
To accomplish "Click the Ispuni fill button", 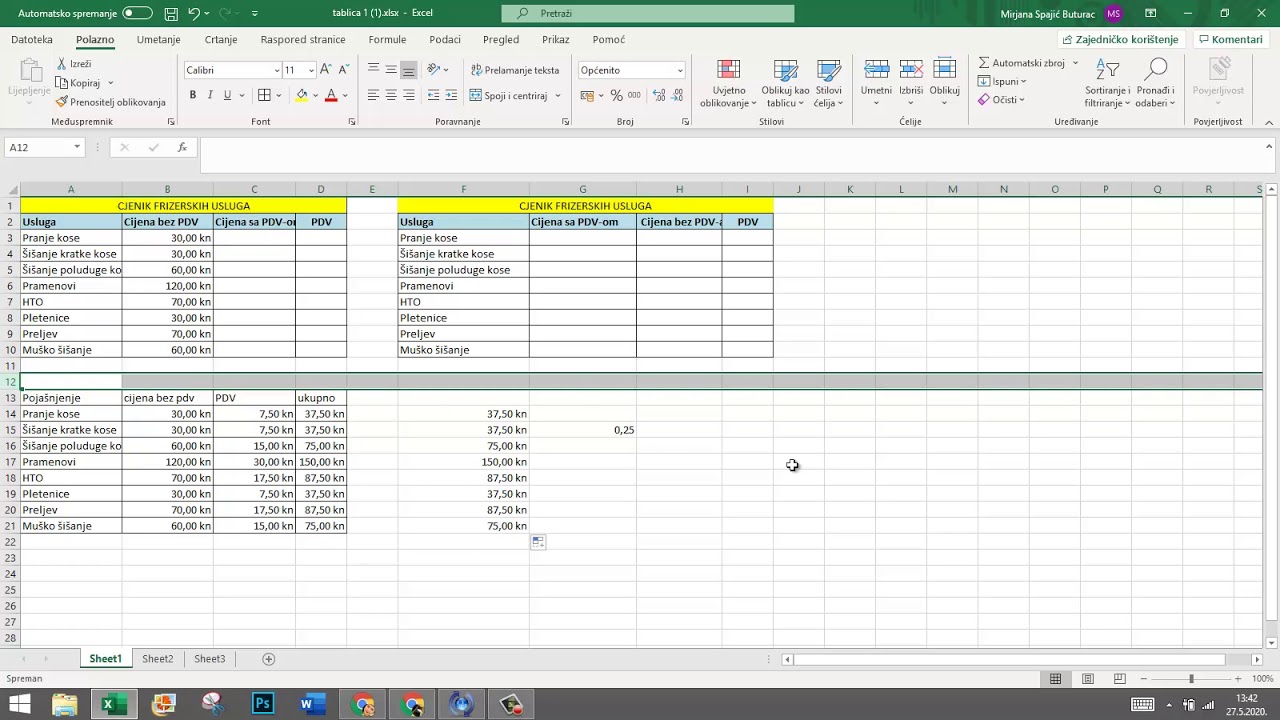I will (1002, 81).
